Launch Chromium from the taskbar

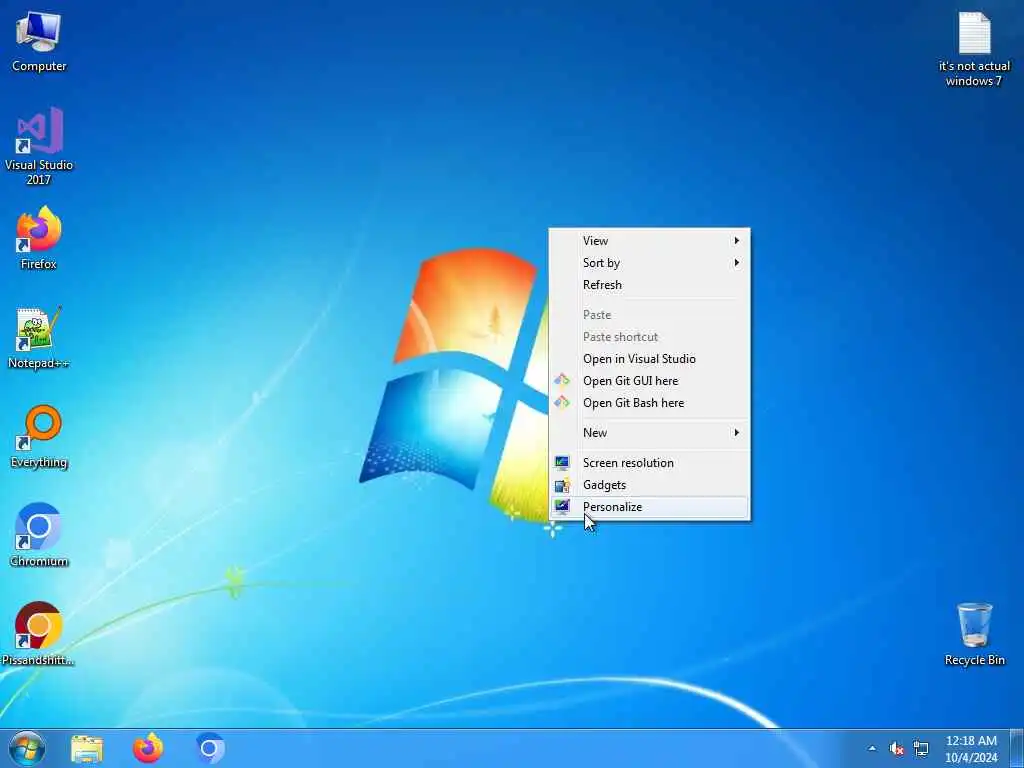coord(210,748)
